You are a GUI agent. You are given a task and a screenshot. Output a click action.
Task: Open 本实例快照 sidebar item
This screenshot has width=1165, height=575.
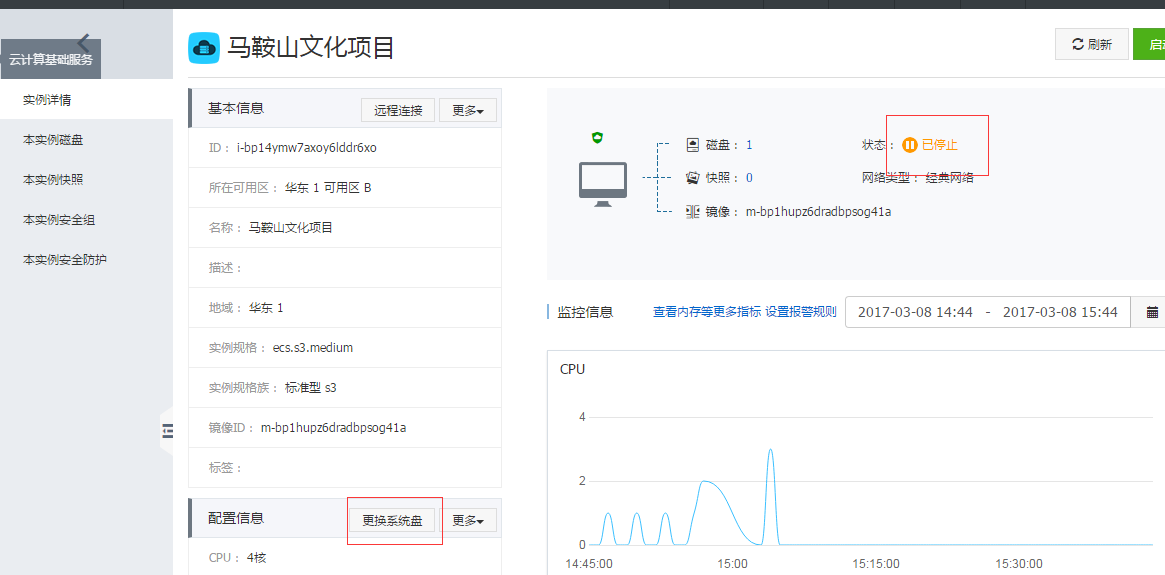[x=86, y=180]
